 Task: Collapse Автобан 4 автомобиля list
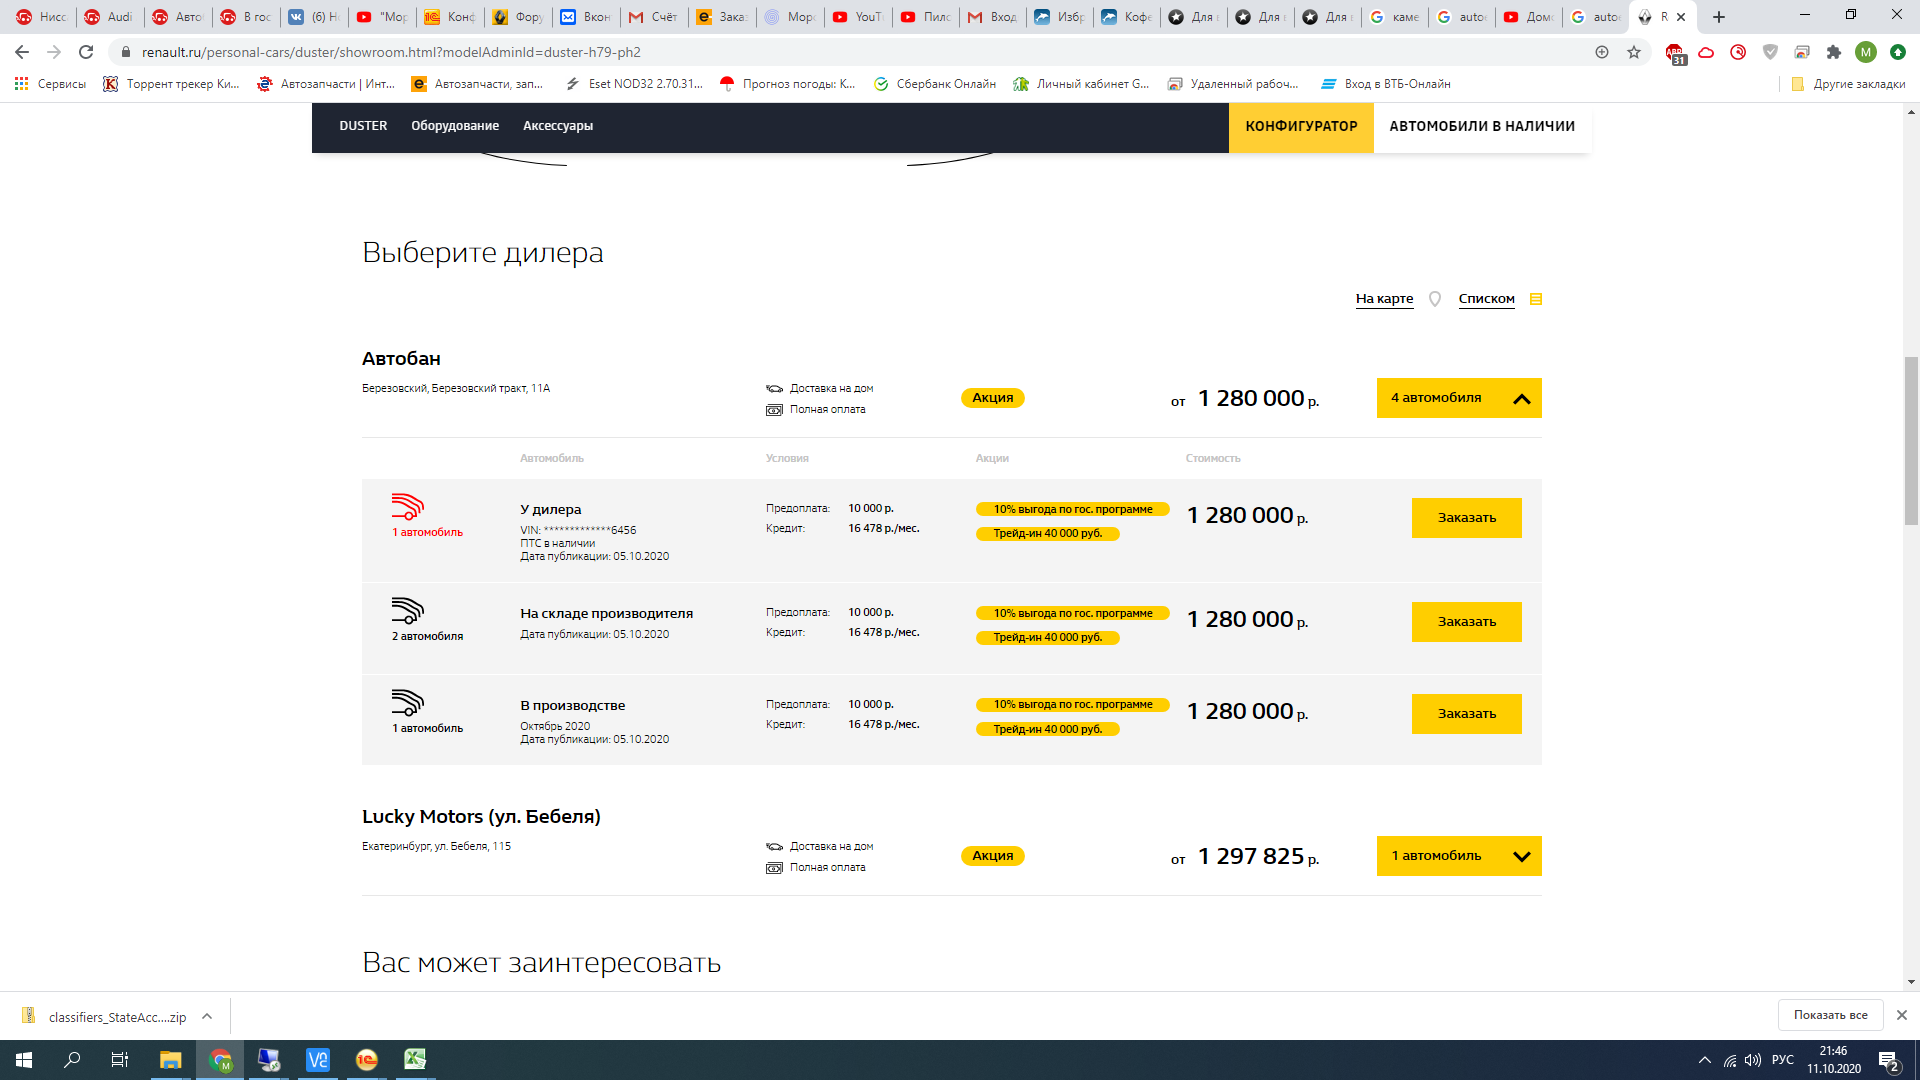coord(1459,398)
